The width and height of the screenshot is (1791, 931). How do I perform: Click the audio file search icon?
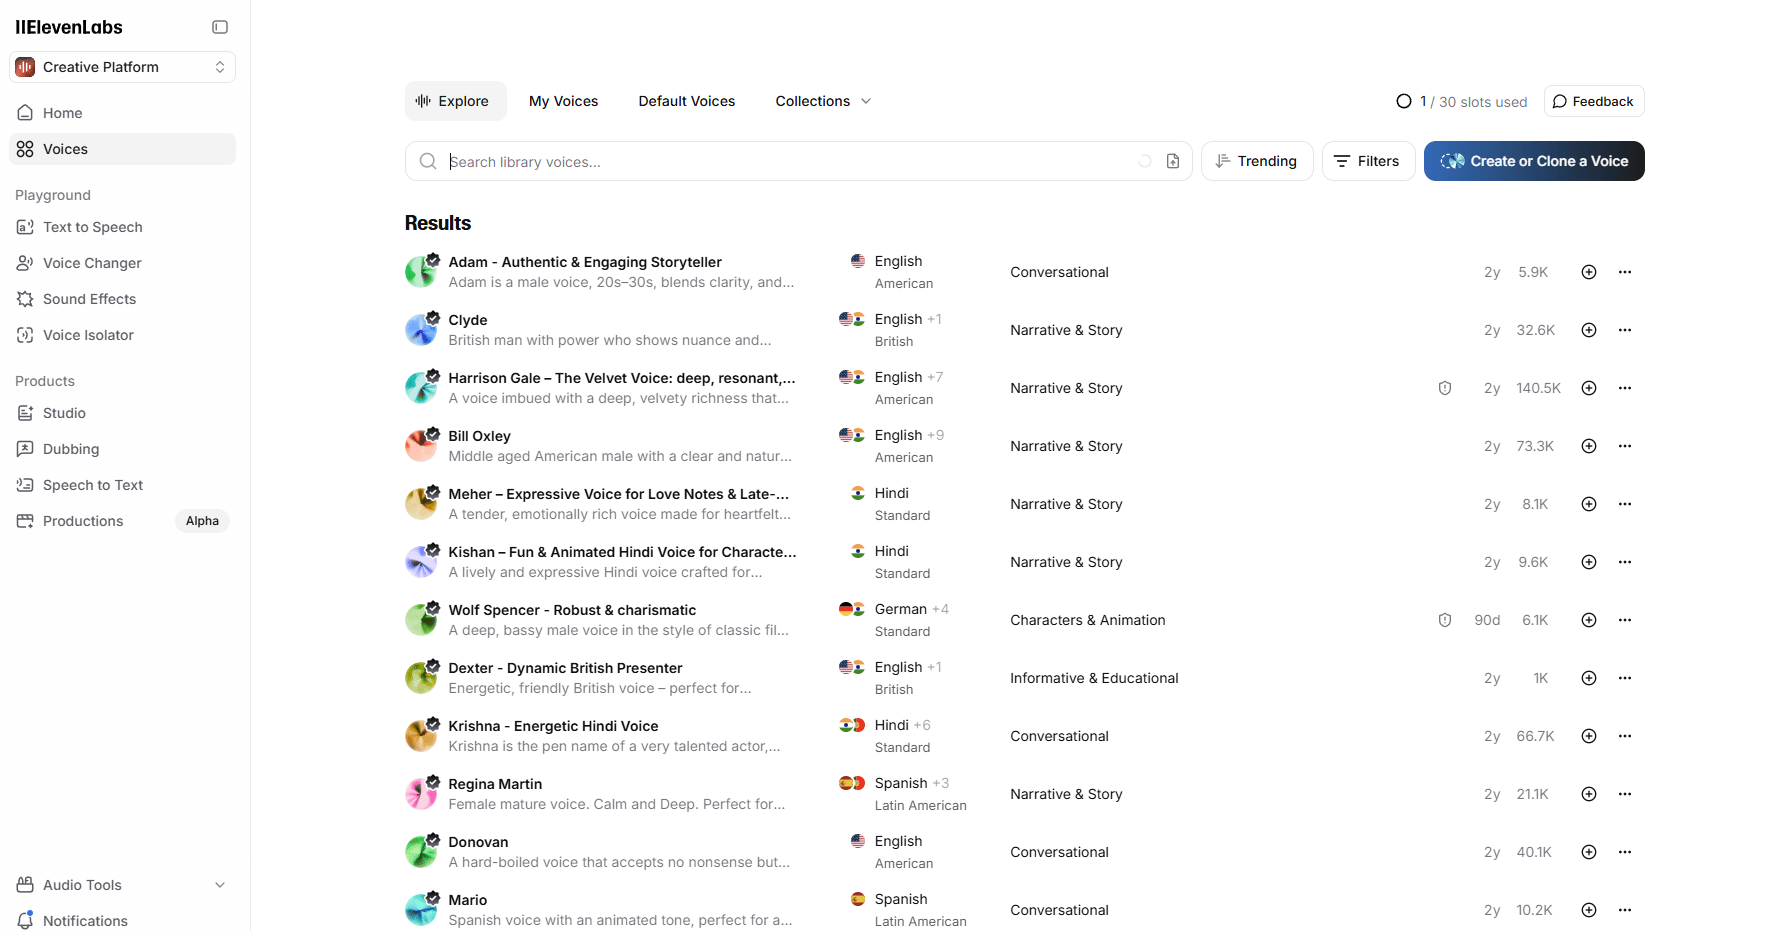[1173, 161]
